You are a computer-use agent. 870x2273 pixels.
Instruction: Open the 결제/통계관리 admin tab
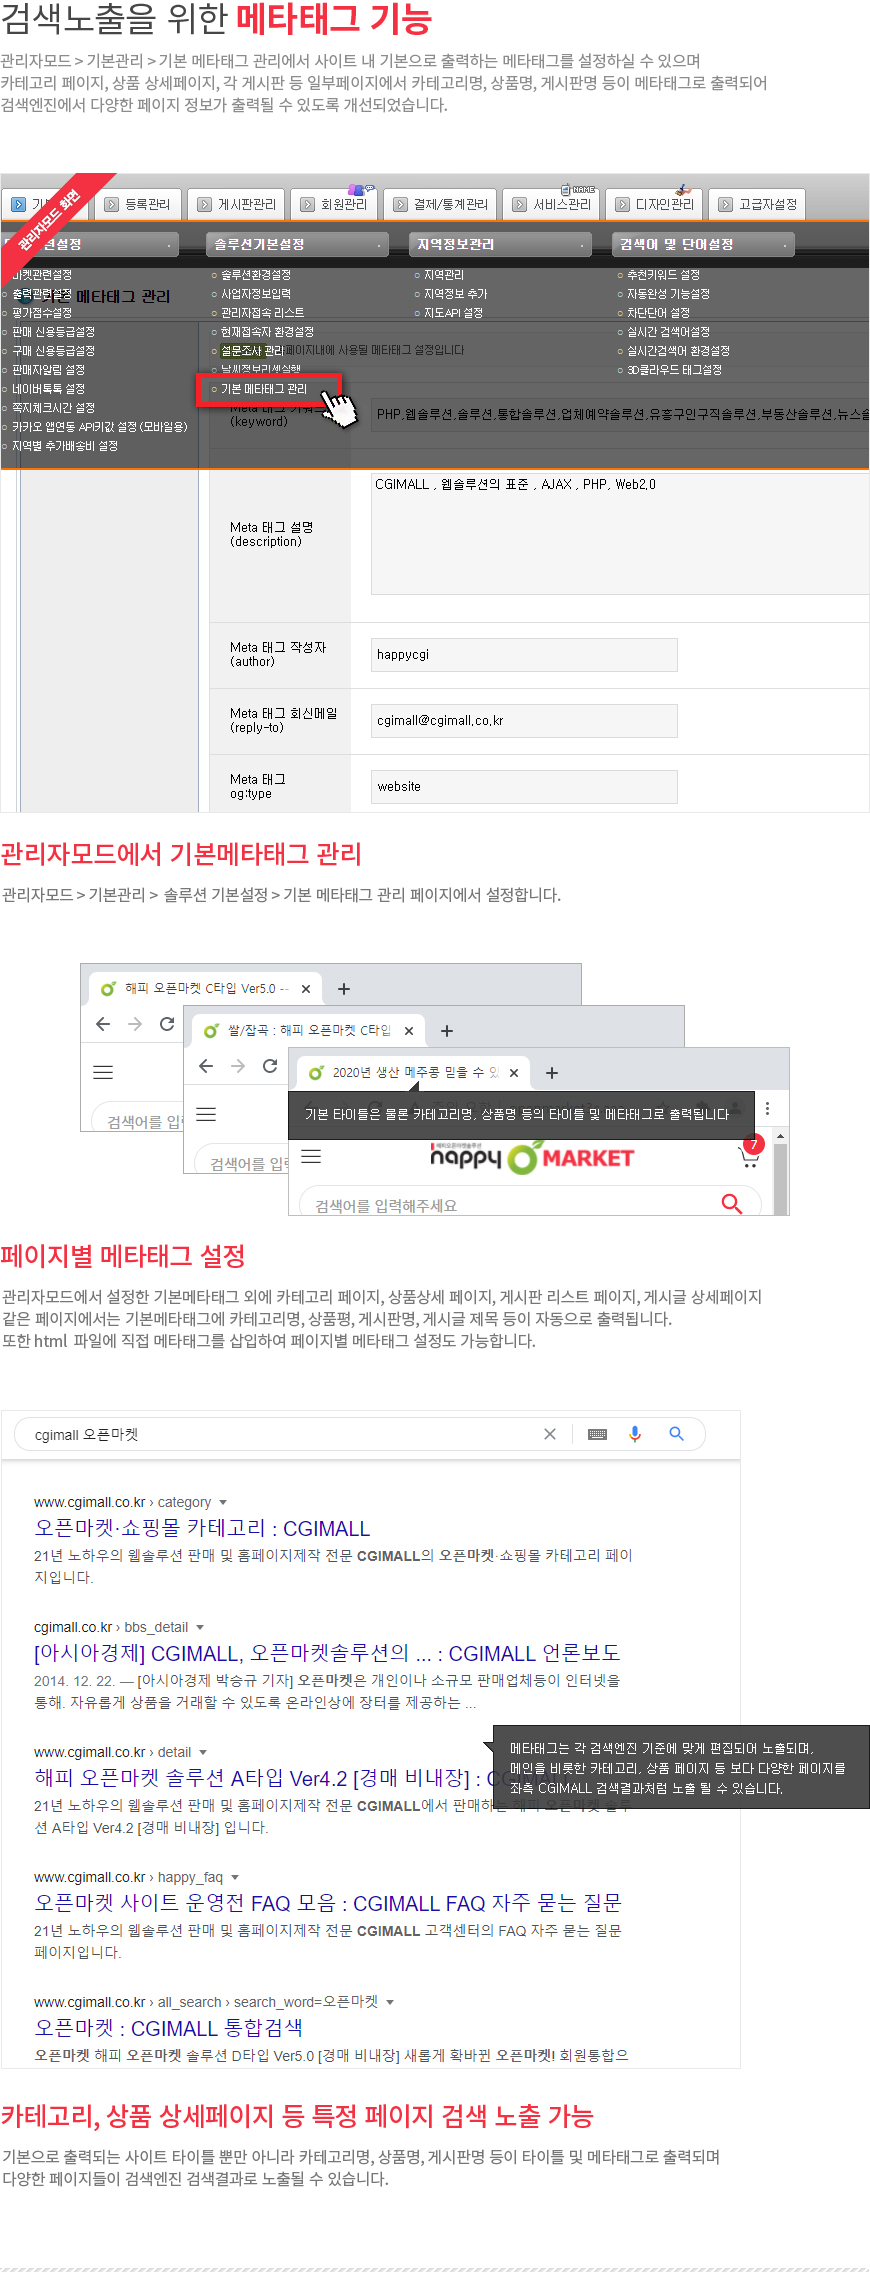(x=440, y=204)
